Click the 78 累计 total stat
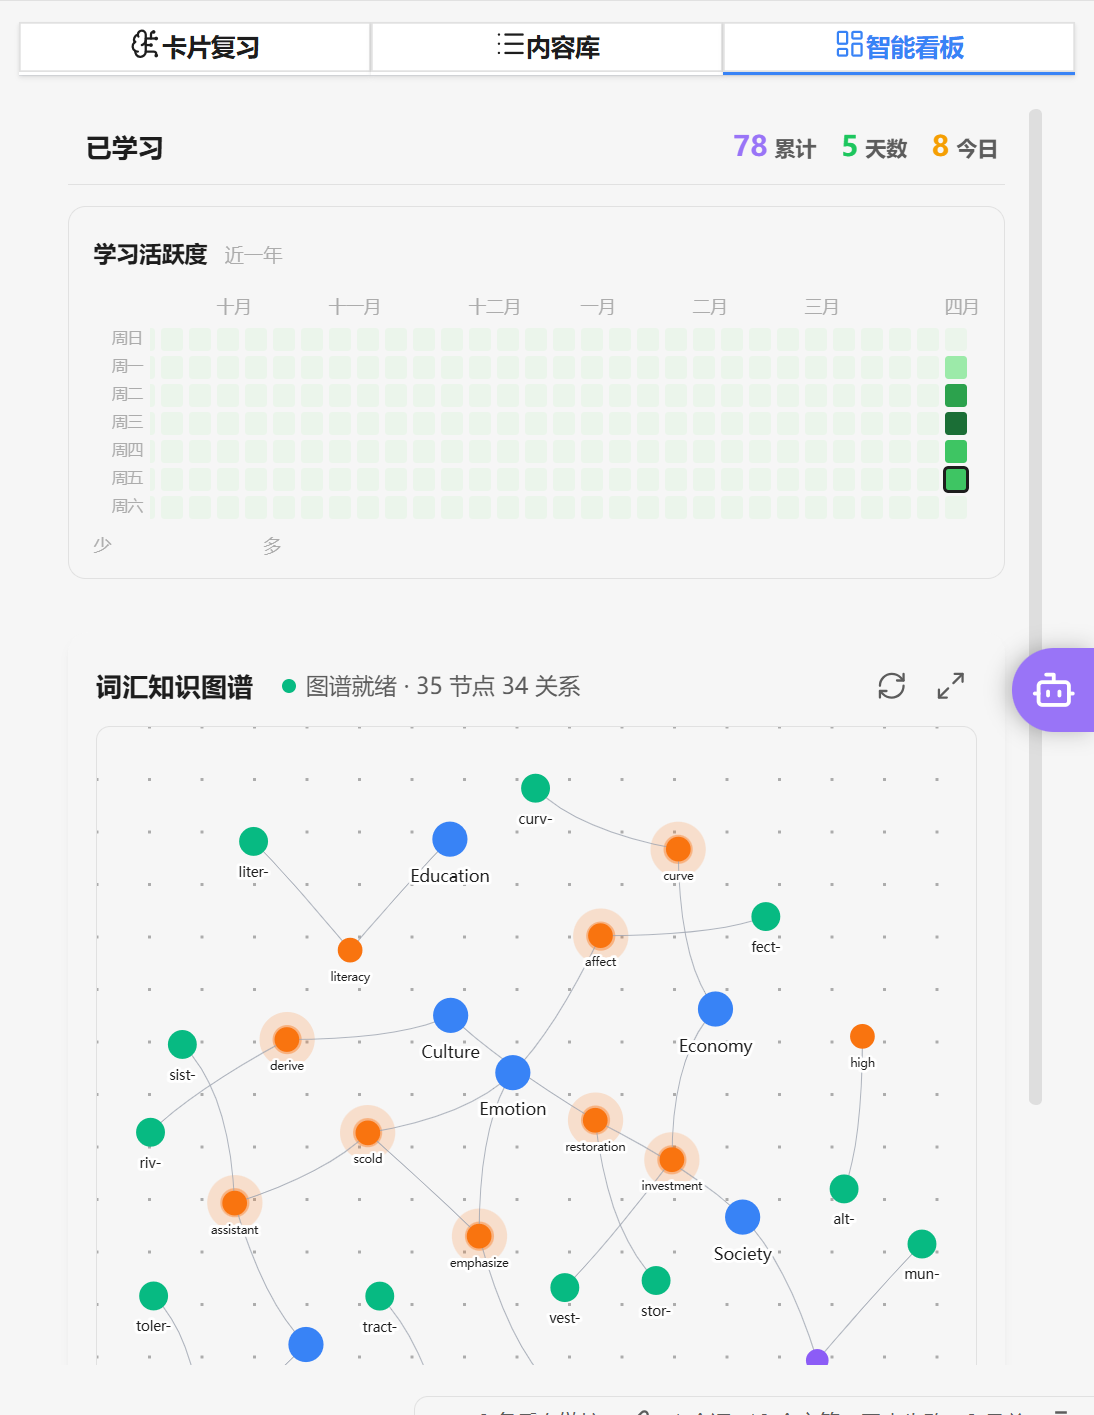The image size is (1094, 1415). [775, 148]
